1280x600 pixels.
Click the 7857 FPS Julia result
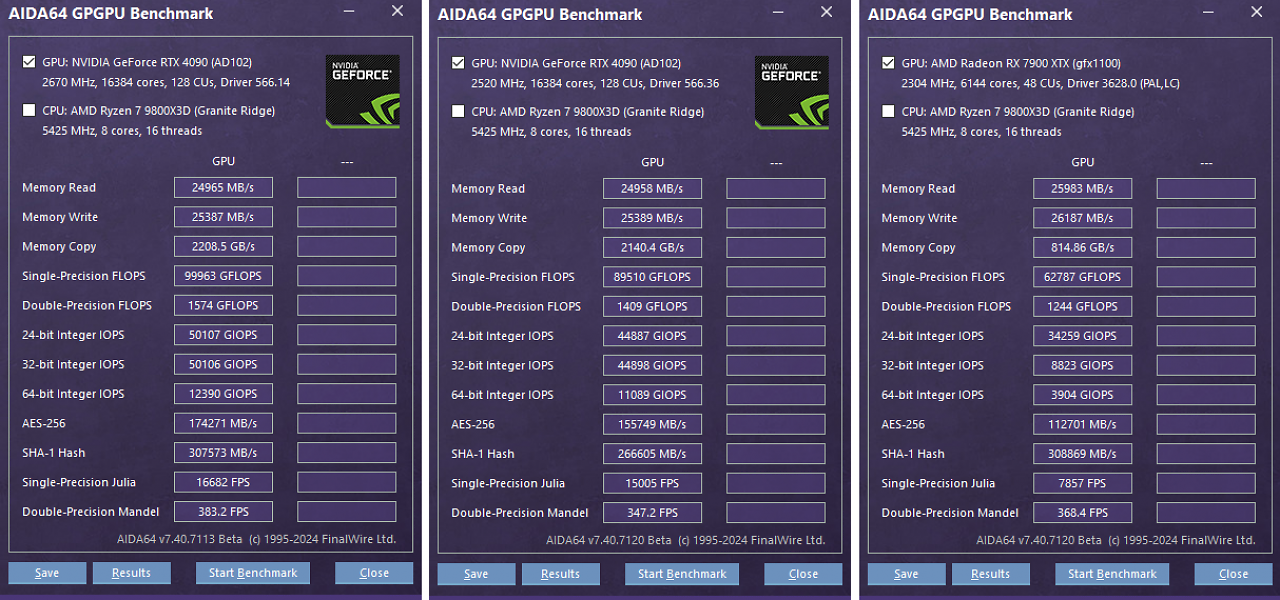pyautogui.click(x=1082, y=483)
